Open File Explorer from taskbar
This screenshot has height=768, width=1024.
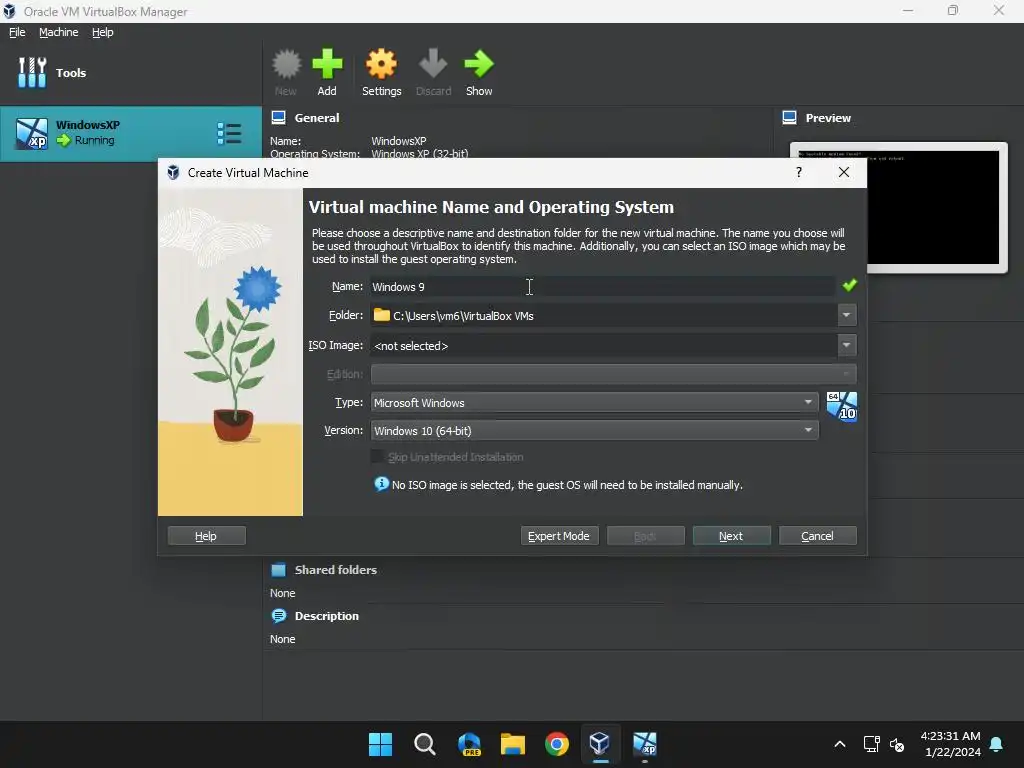(x=513, y=744)
